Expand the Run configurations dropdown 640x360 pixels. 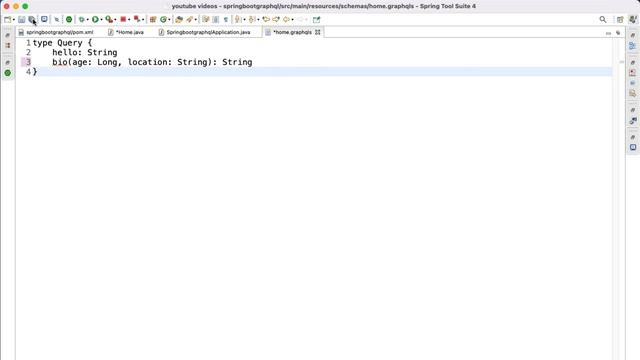(101, 20)
